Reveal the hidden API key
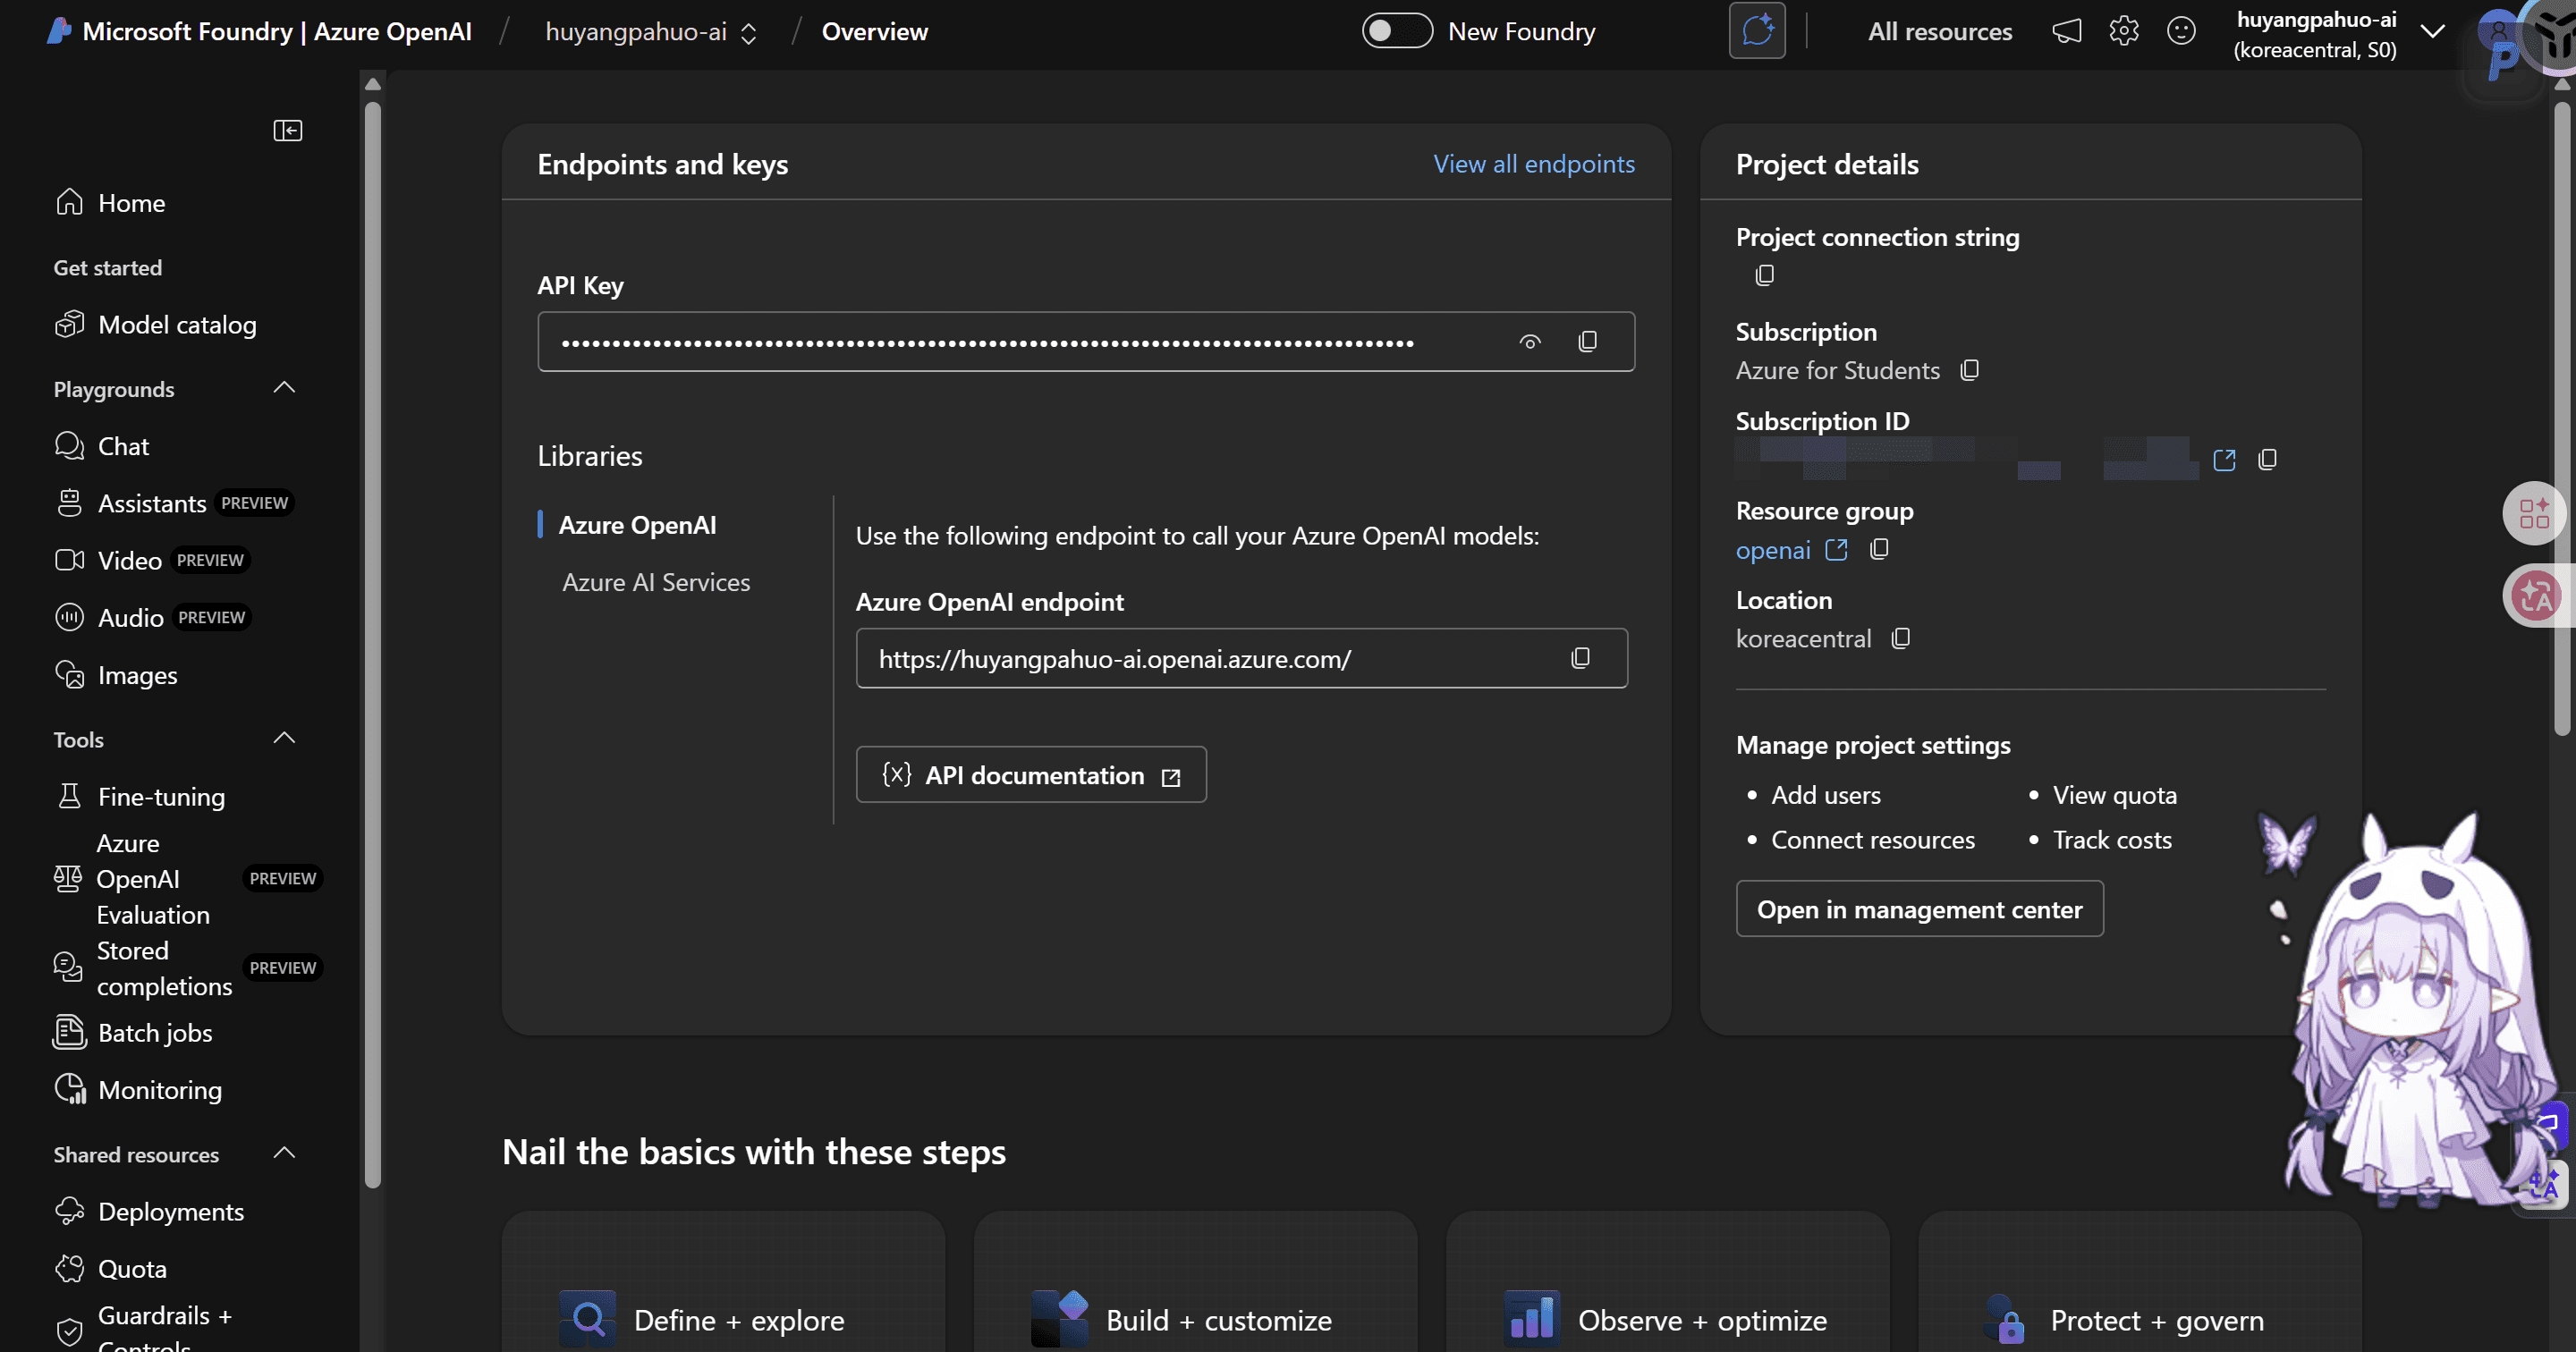The height and width of the screenshot is (1352, 2576). pyautogui.click(x=1530, y=342)
